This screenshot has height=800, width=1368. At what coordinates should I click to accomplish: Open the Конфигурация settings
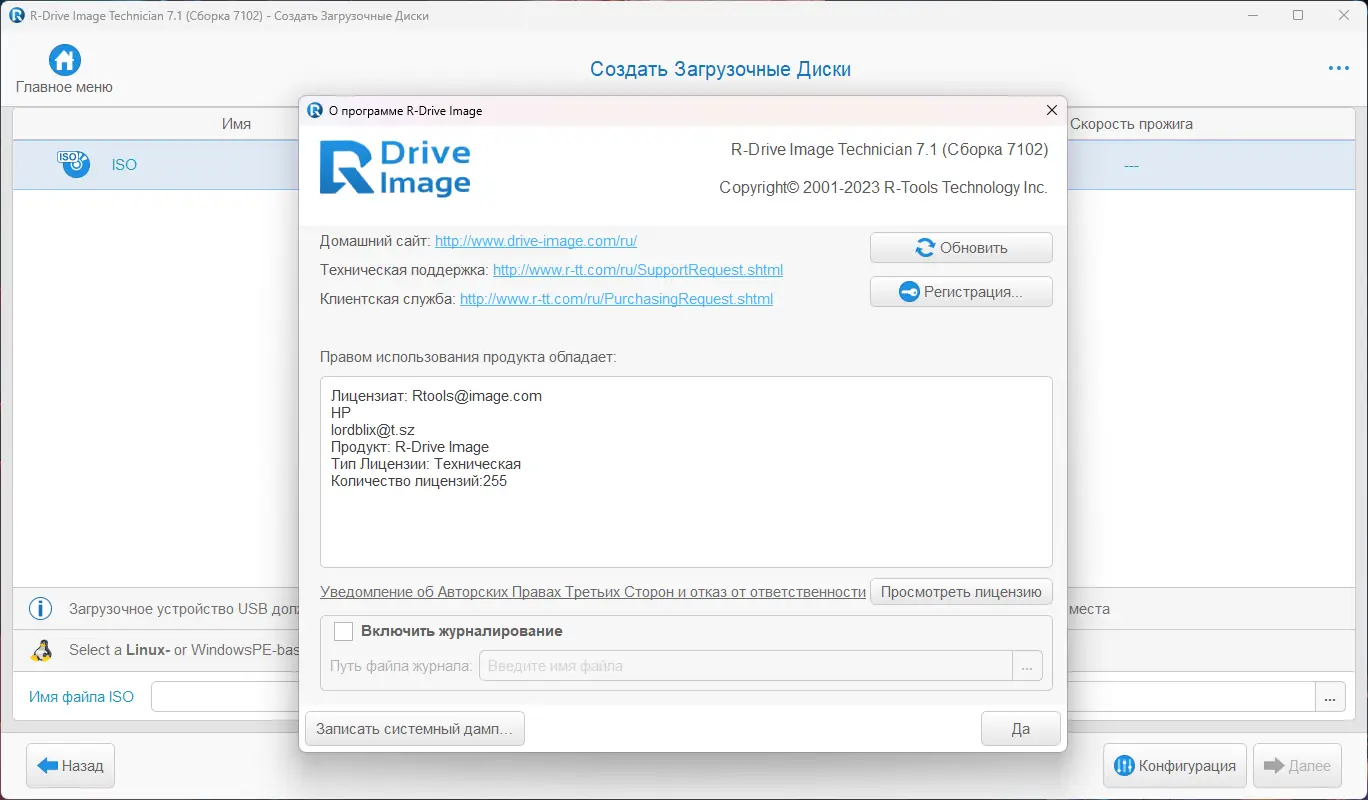(x=1175, y=766)
